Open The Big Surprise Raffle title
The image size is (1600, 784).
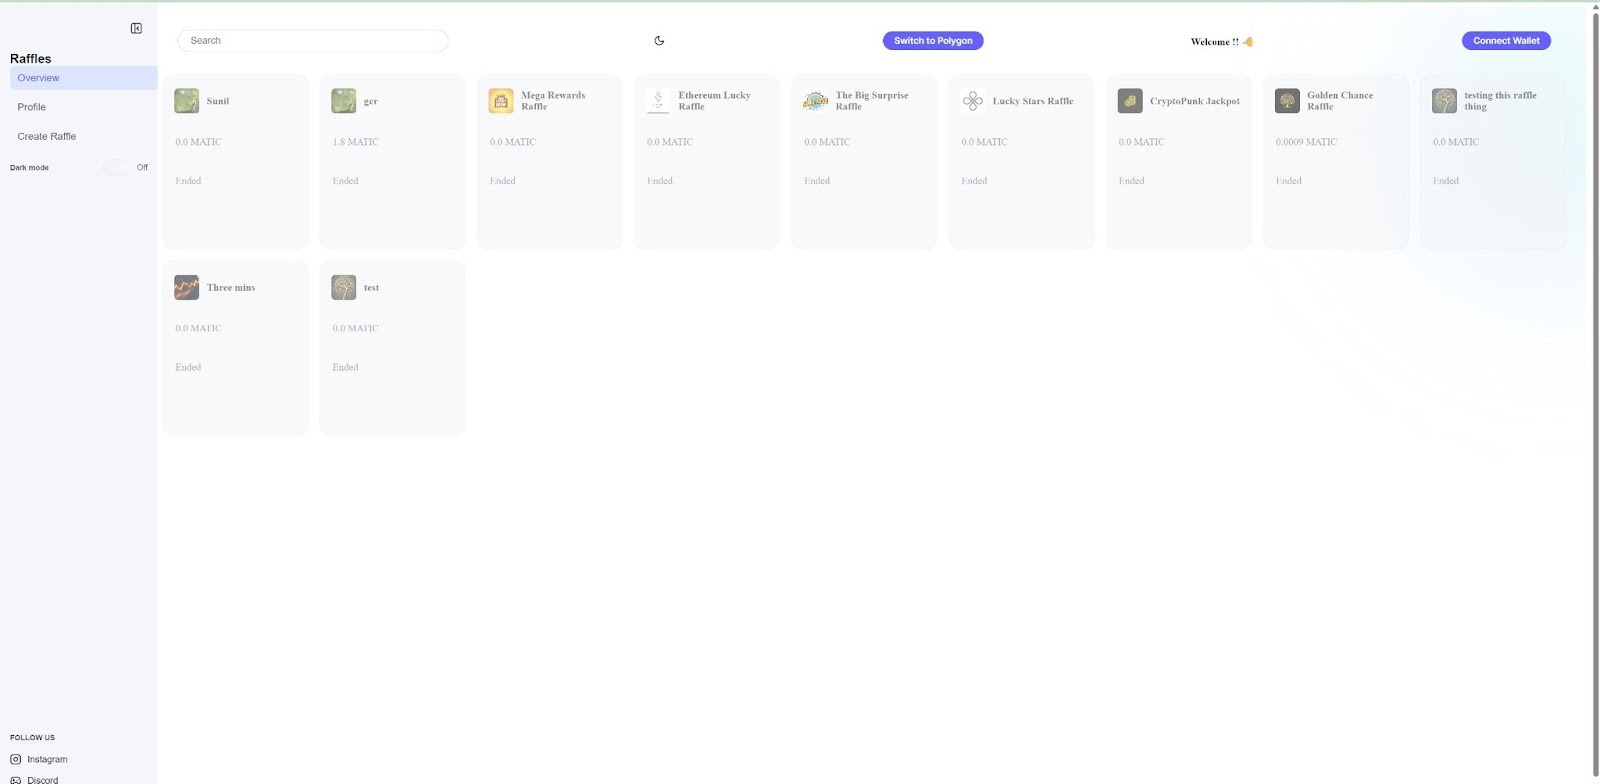coord(872,101)
